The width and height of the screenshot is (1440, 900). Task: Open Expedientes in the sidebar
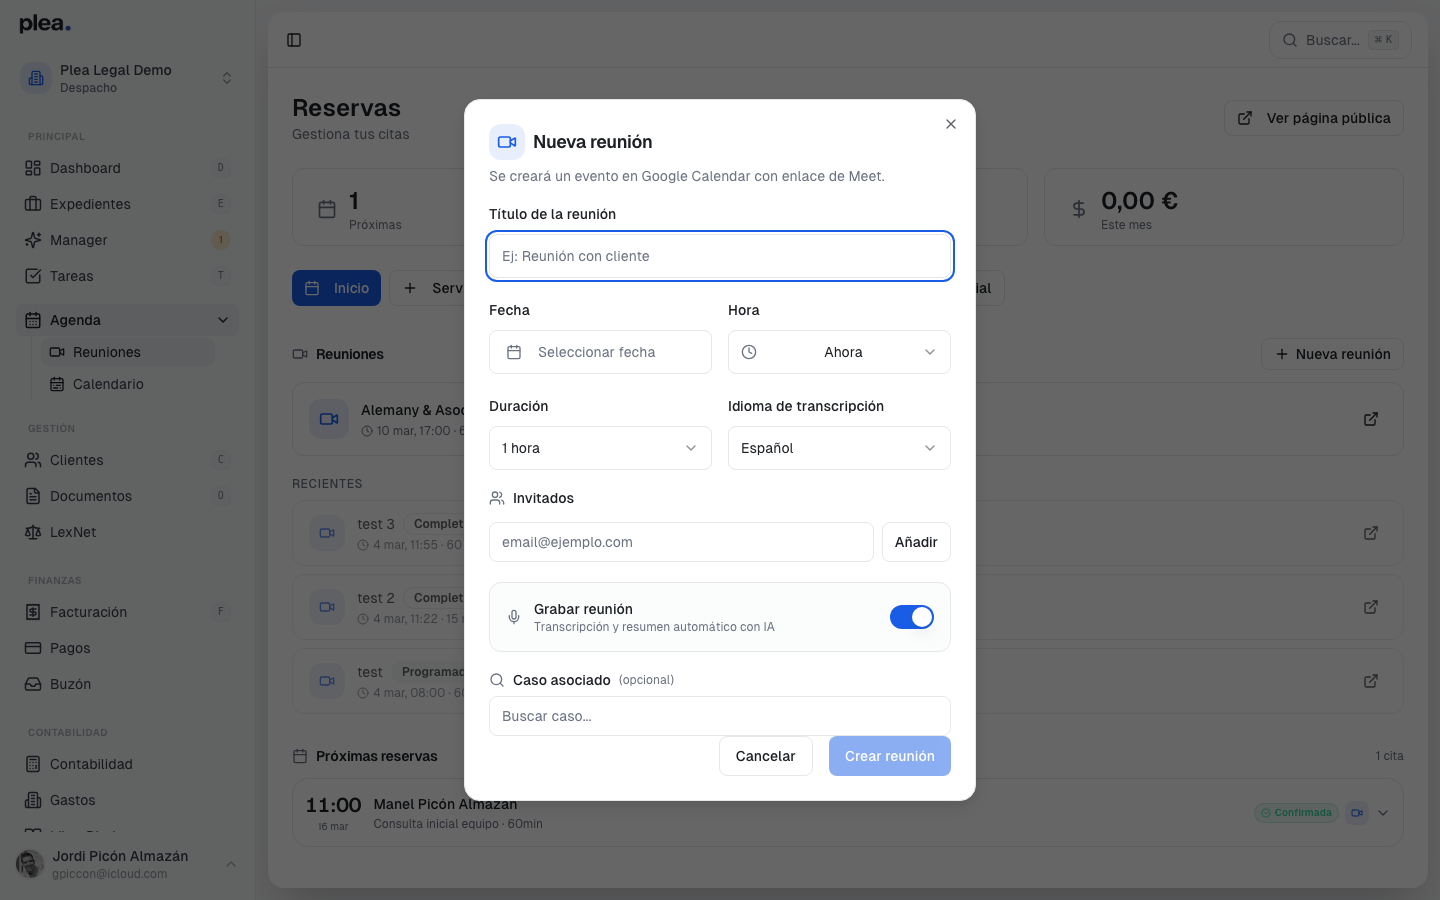(x=127, y=204)
